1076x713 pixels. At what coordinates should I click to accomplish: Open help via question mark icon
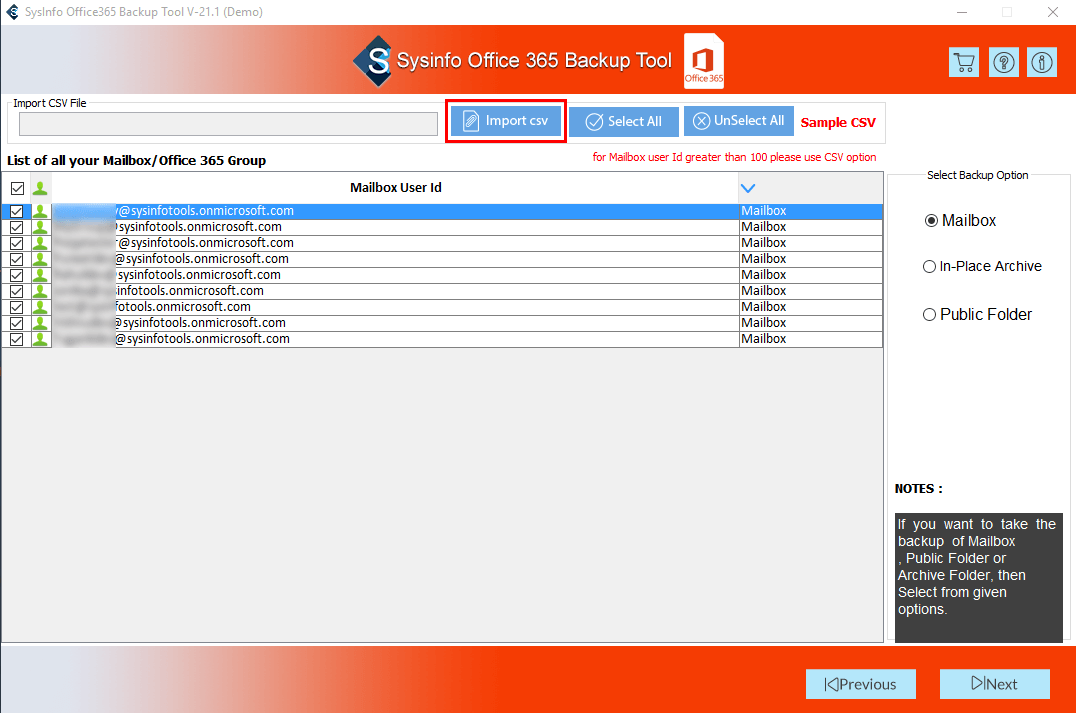[1004, 62]
